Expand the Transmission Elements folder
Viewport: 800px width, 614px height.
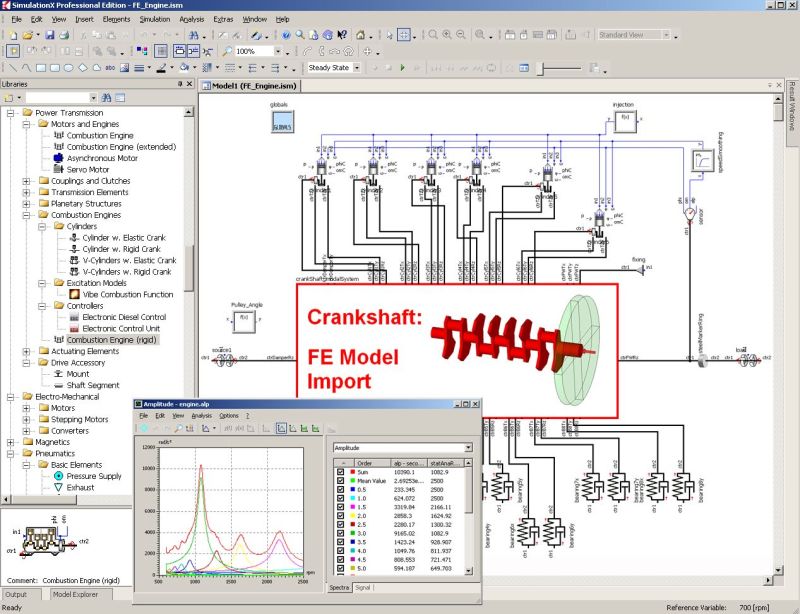tap(26, 192)
